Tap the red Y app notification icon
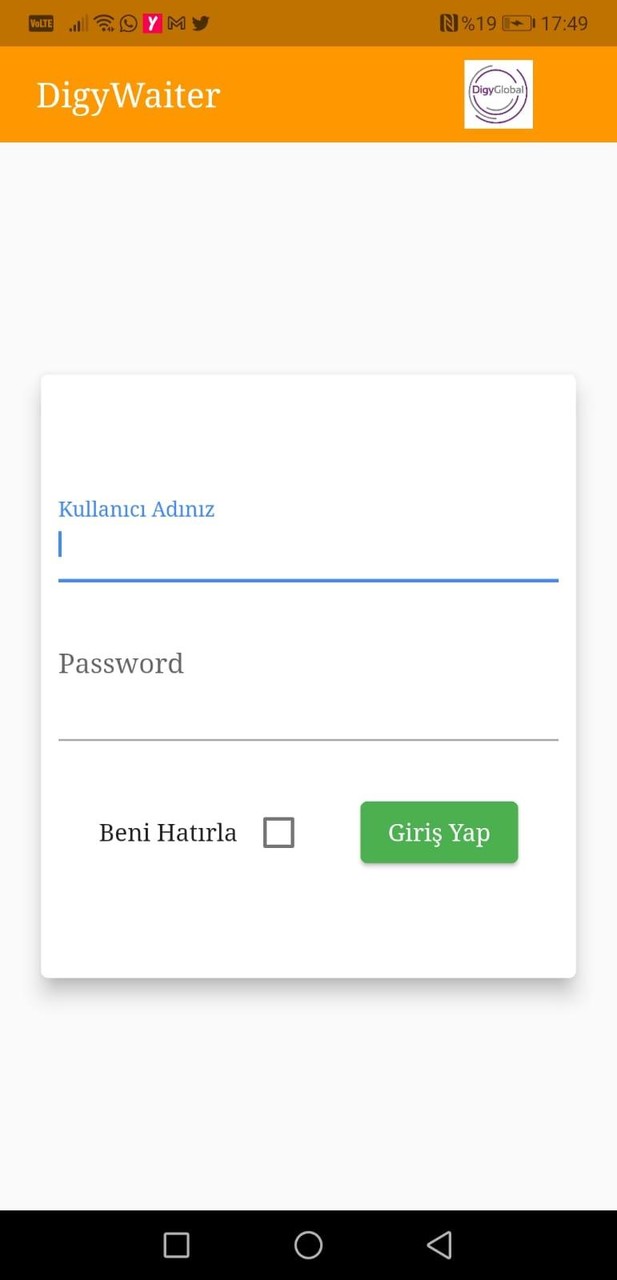 tap(152, 23)
